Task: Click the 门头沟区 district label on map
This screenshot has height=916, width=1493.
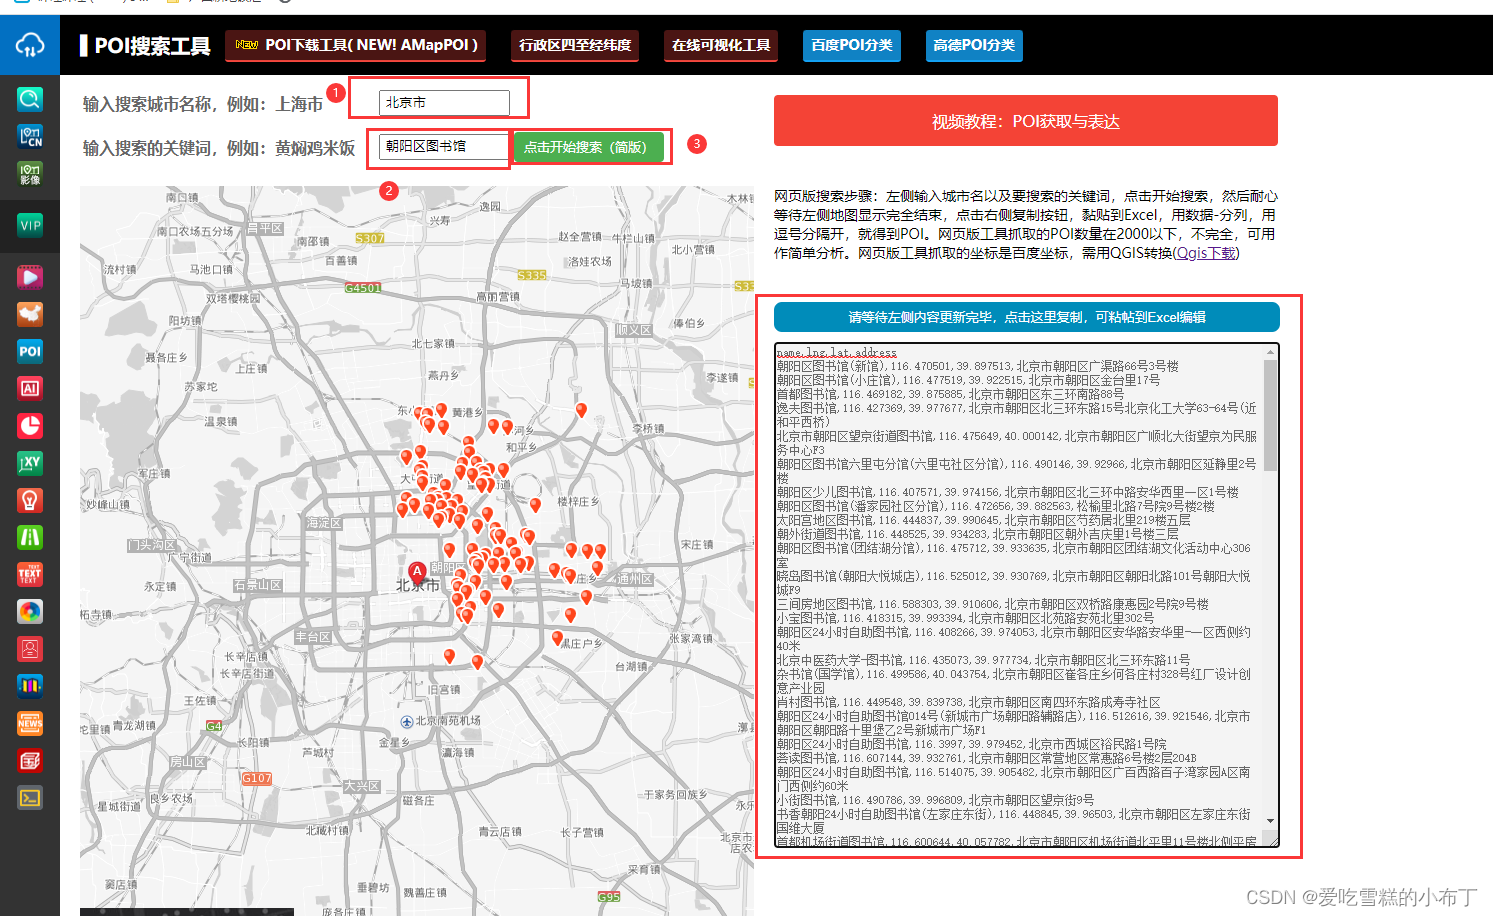Action: 152,545
